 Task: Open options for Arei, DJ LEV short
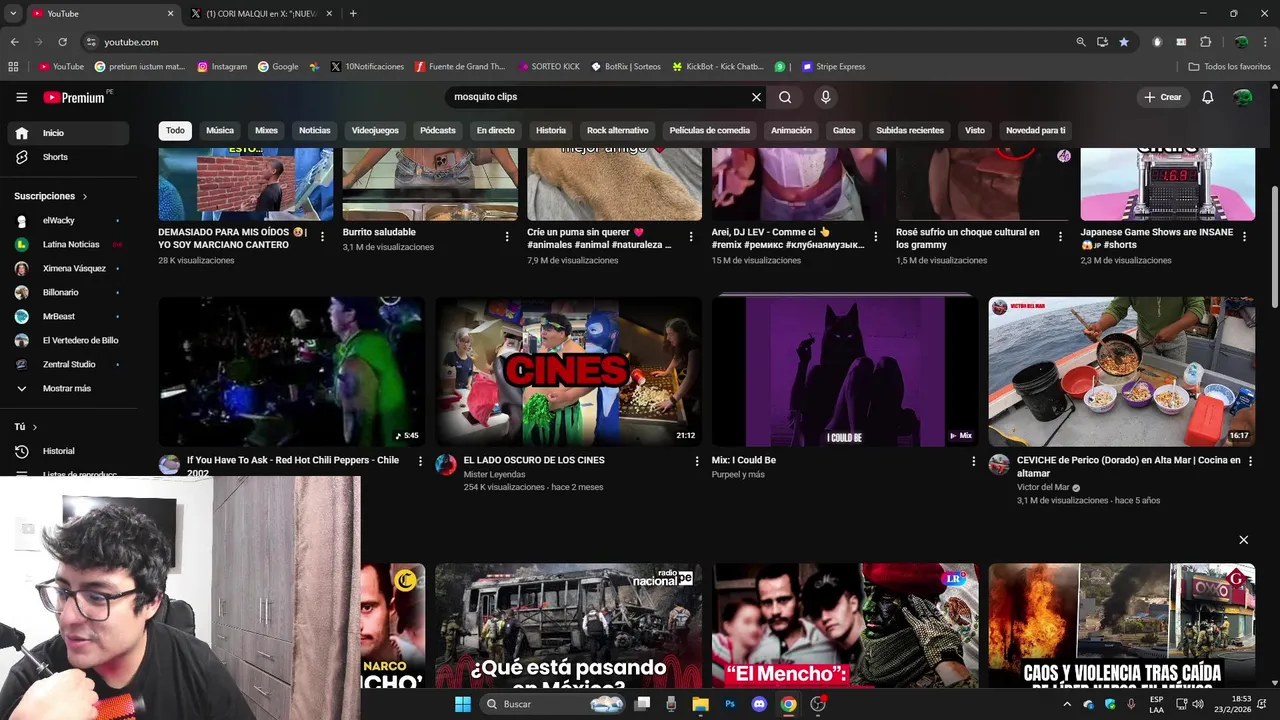pos(876,237)
